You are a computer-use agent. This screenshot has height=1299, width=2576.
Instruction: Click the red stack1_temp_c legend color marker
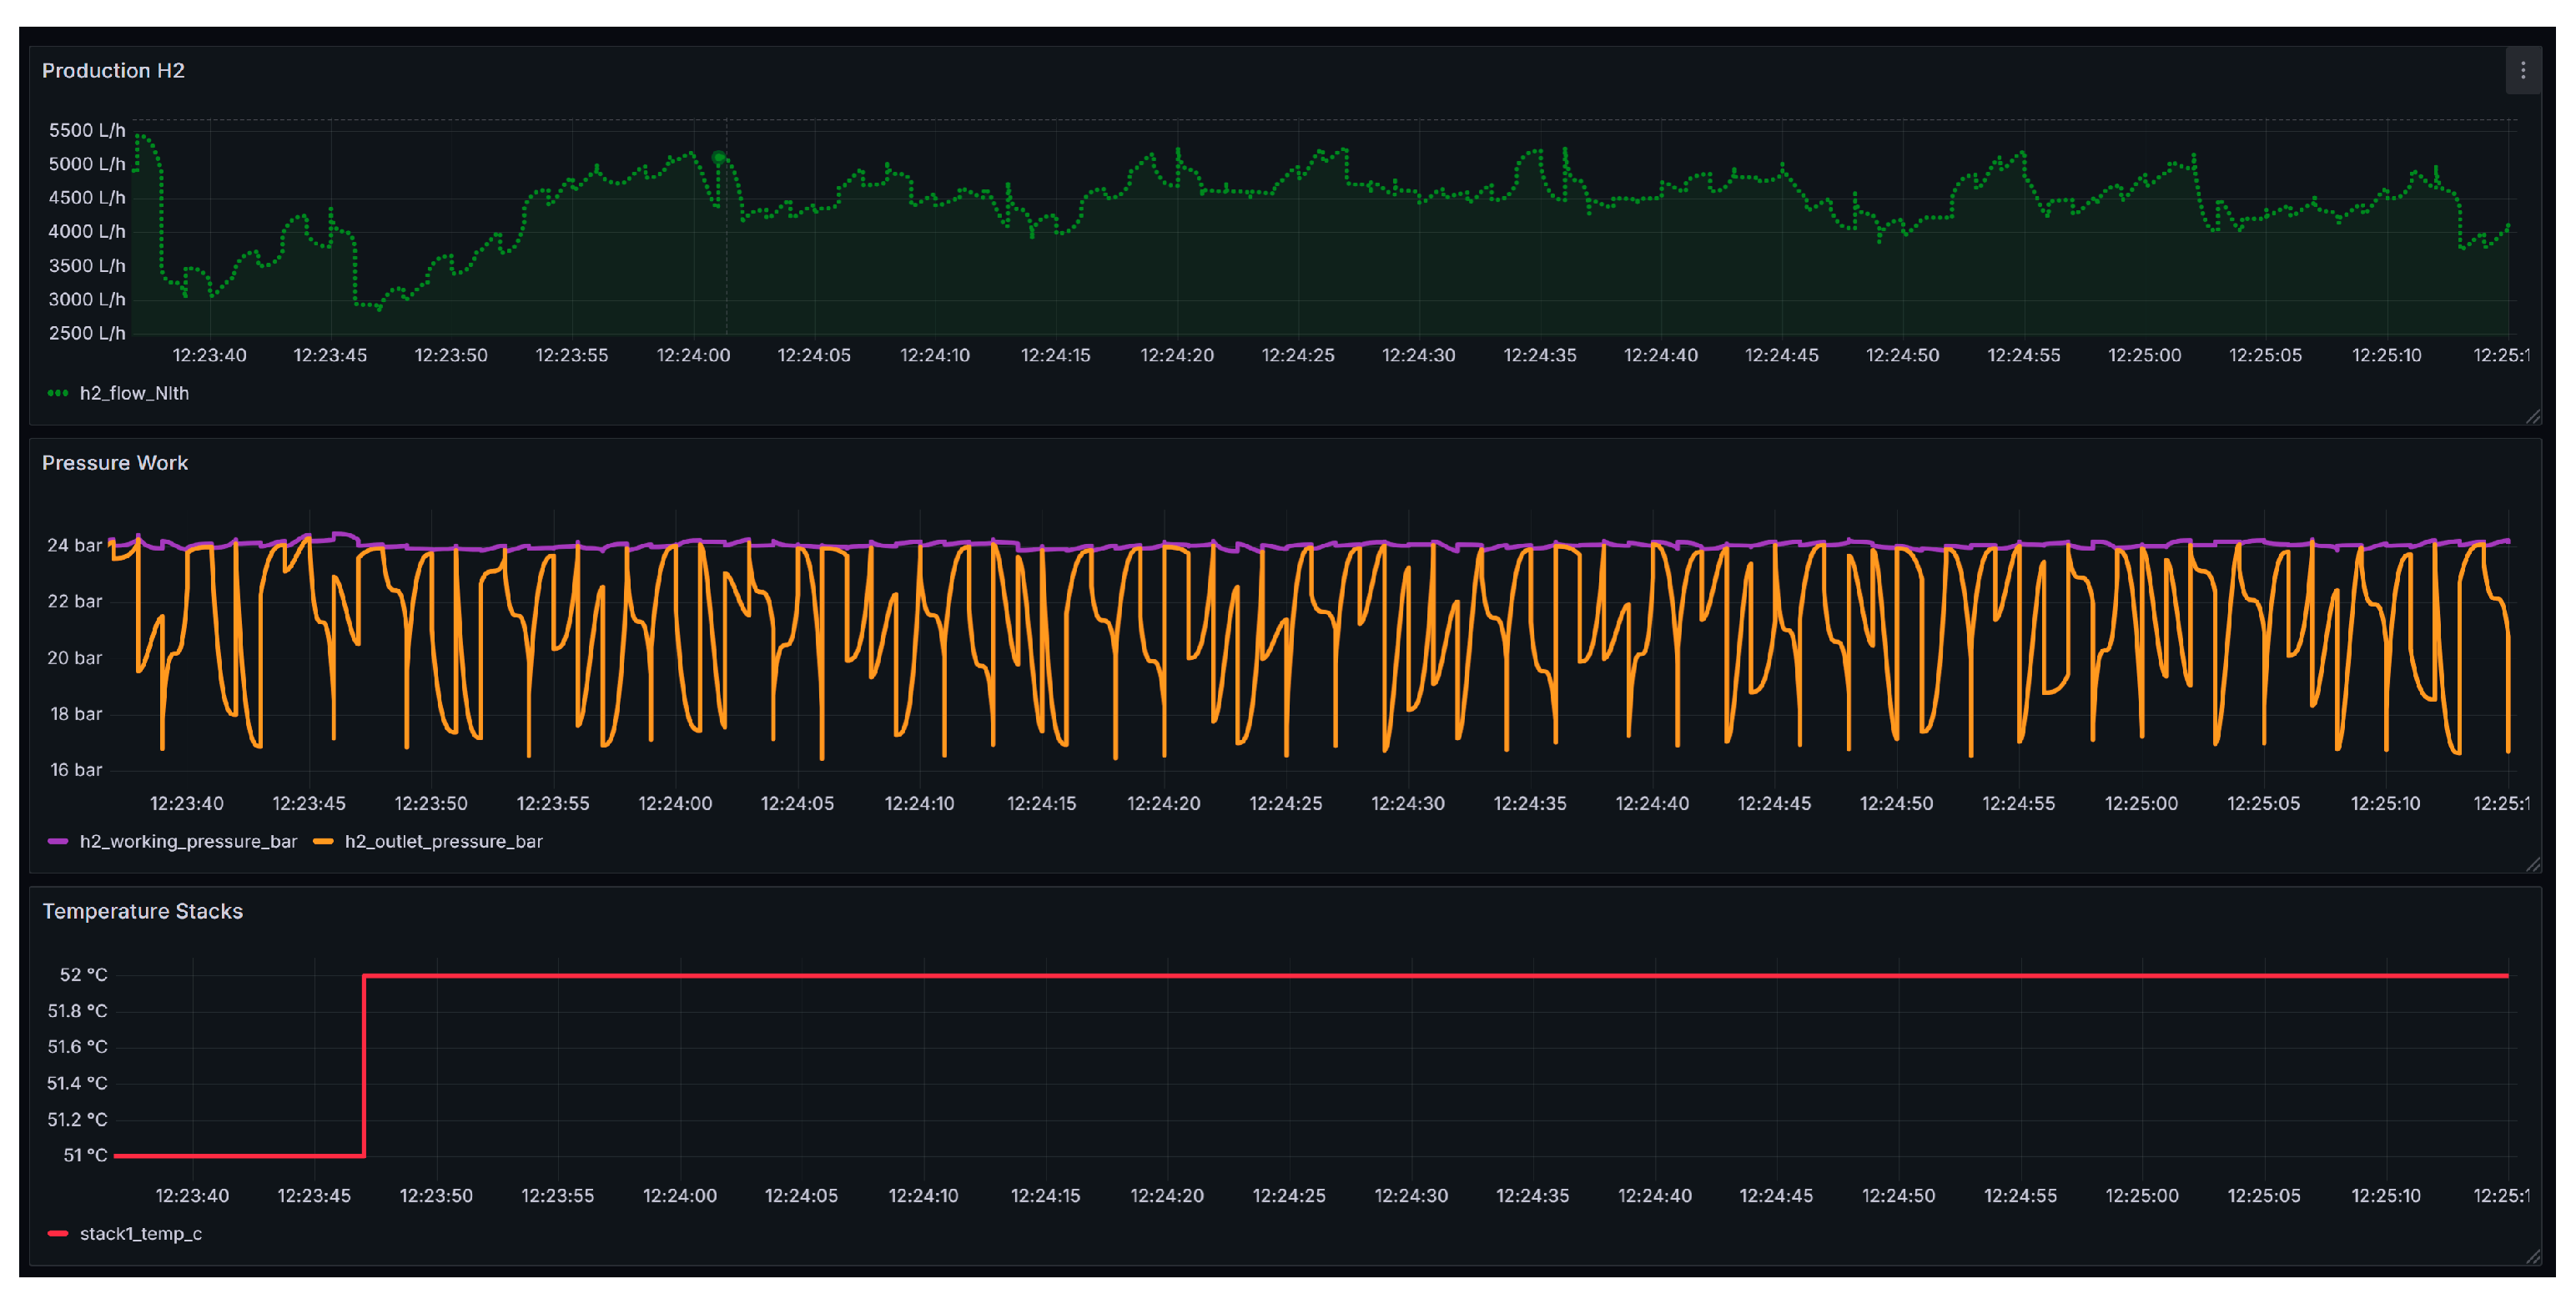(x=58, y=1233)
